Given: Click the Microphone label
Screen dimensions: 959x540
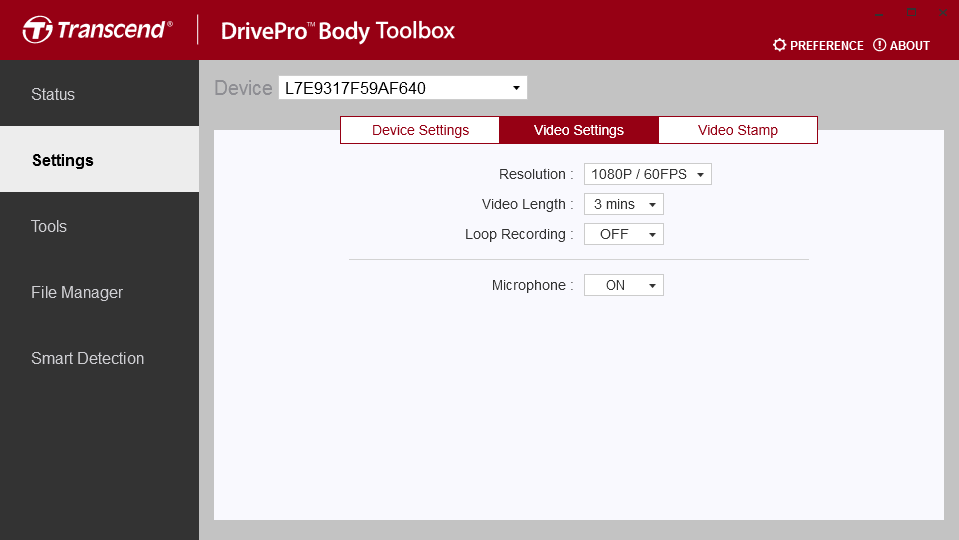Looking at the screenshot, I should (x=532, y=285).
